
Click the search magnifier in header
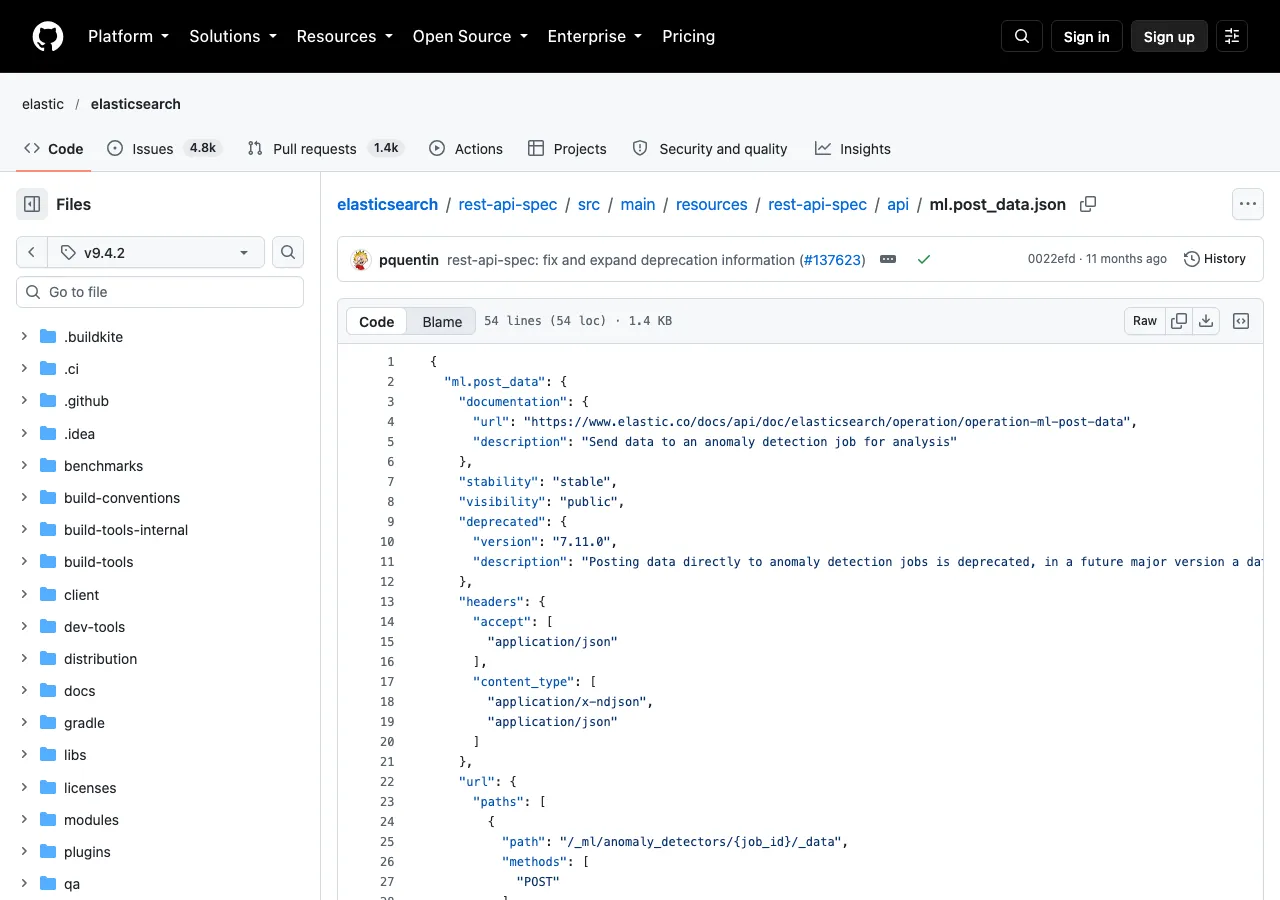1022,36
